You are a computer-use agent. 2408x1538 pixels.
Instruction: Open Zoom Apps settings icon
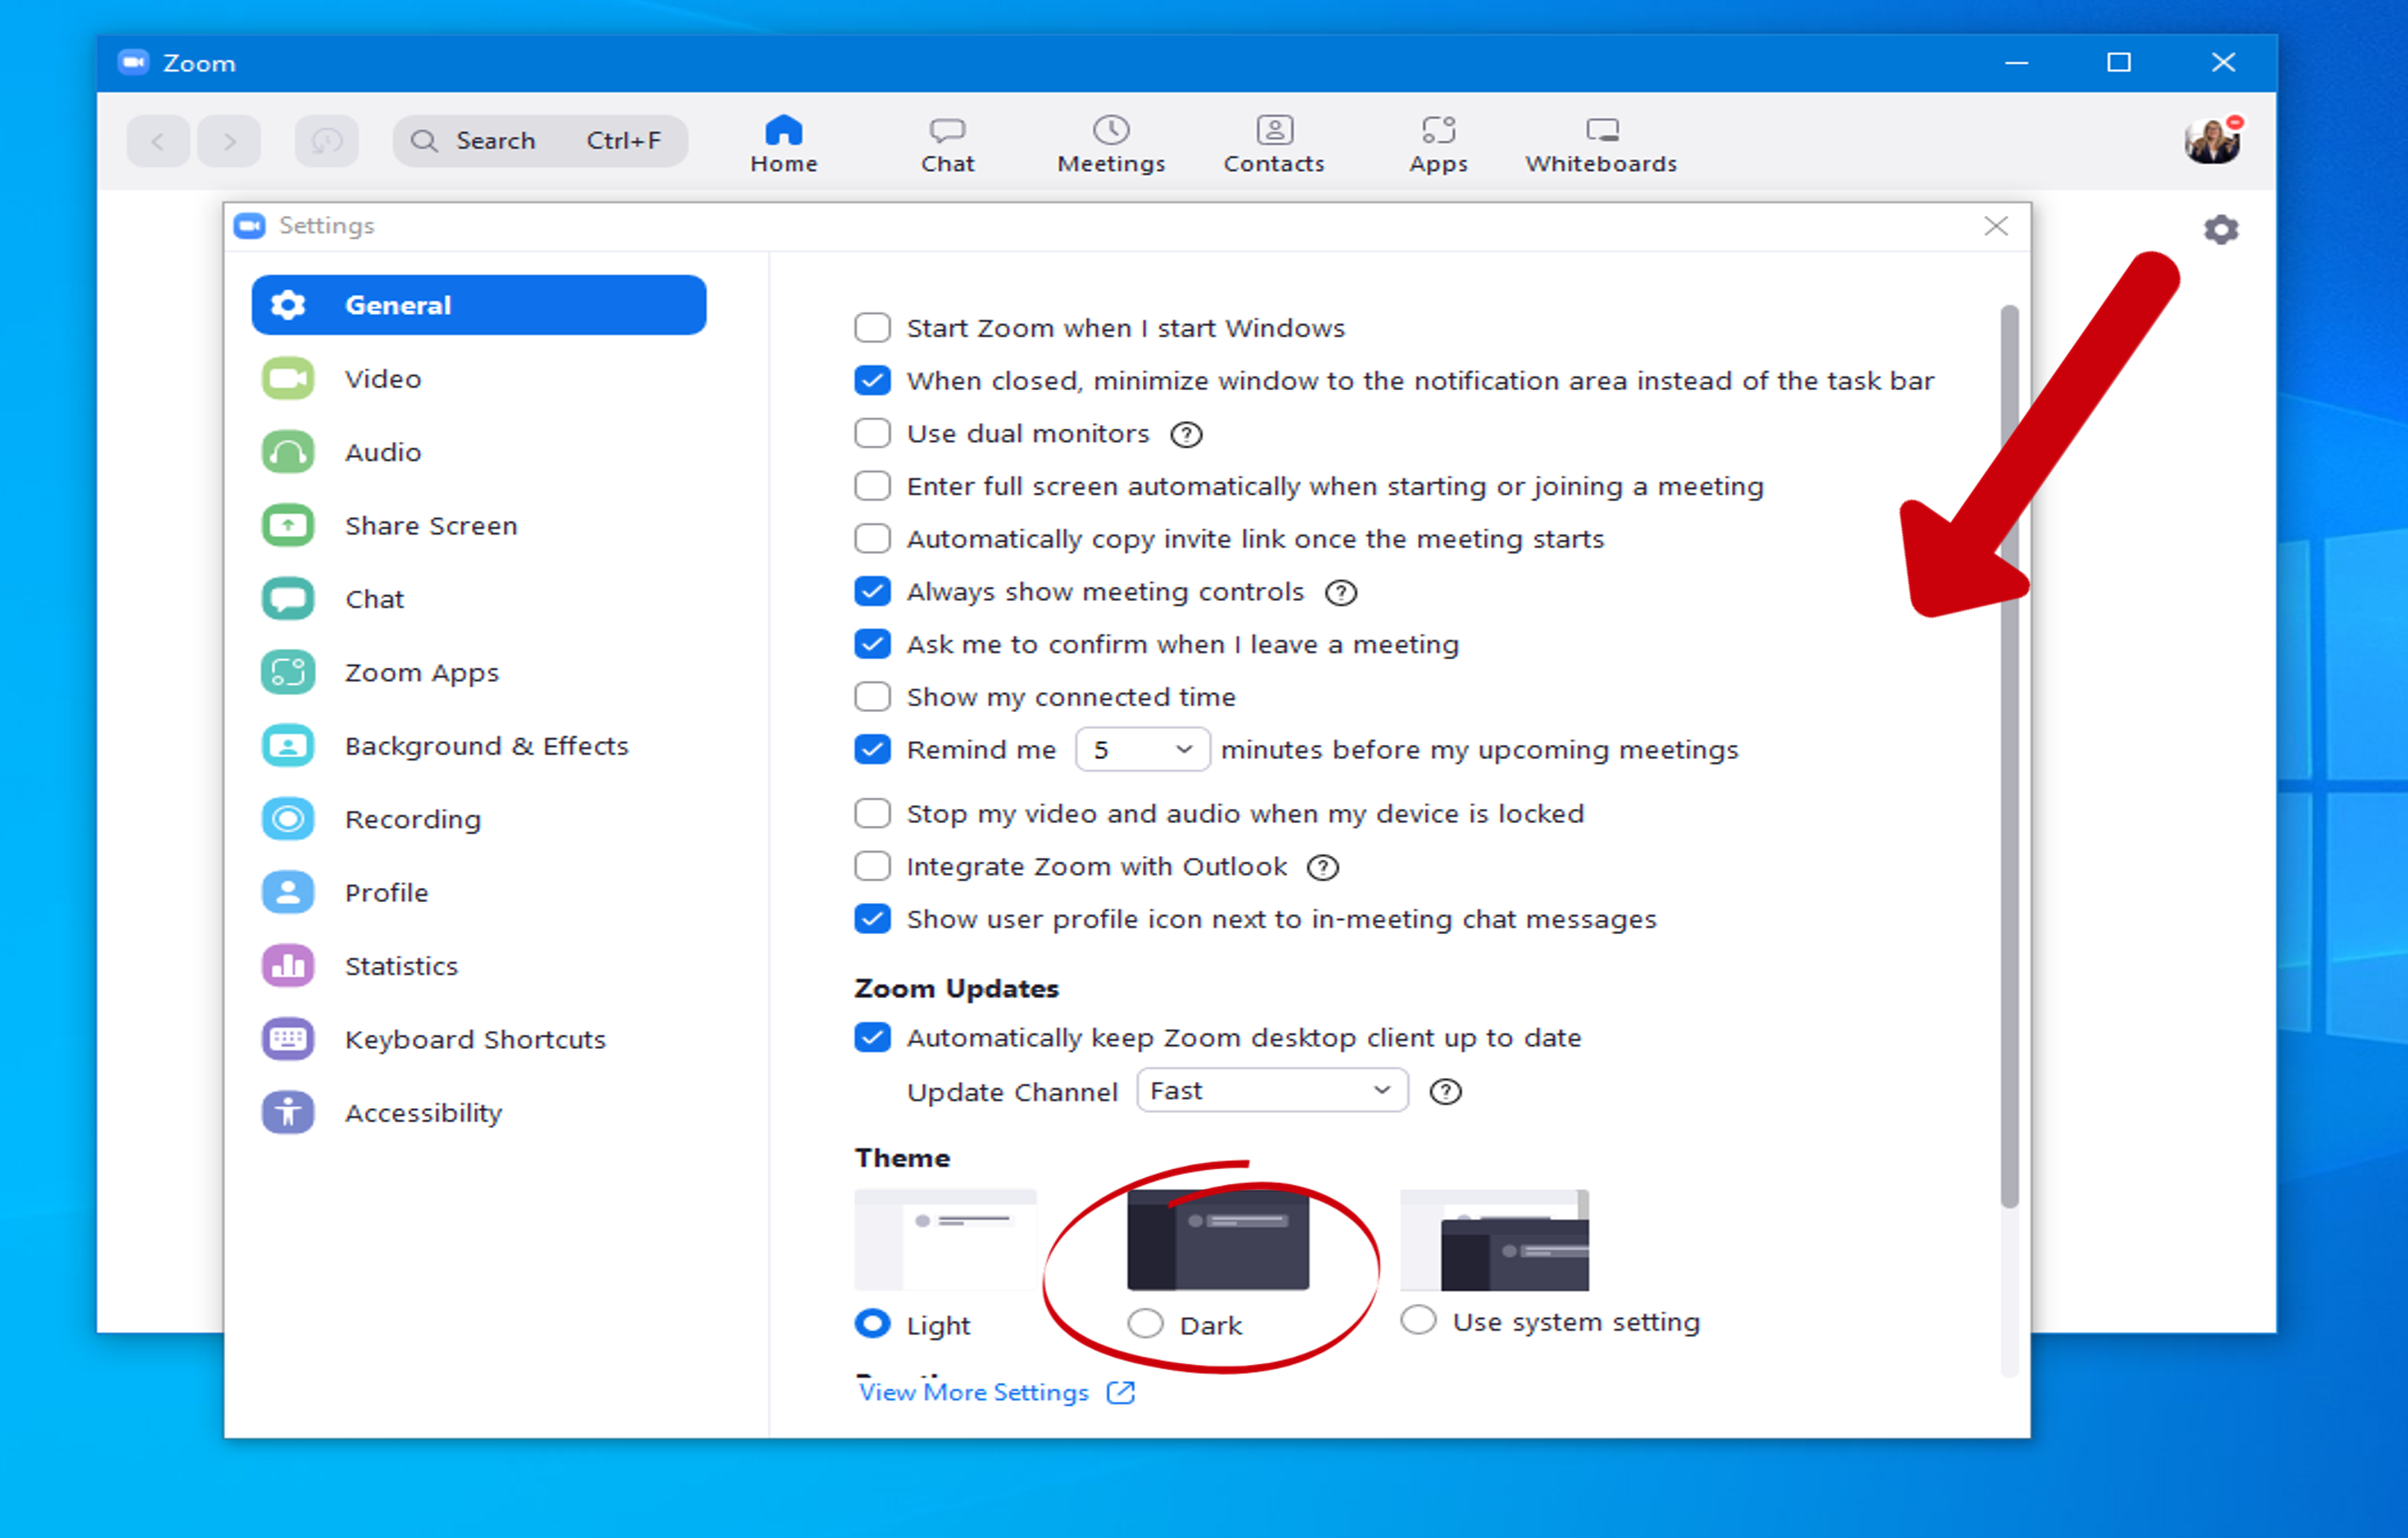(x=288, y=672)
